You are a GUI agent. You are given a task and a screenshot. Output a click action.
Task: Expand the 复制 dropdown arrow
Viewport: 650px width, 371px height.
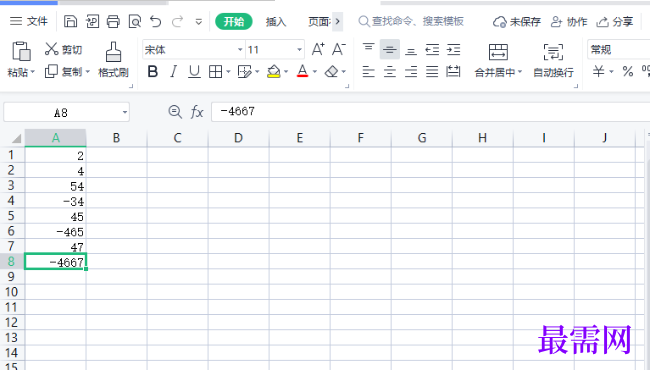click(x=87, y=72)
